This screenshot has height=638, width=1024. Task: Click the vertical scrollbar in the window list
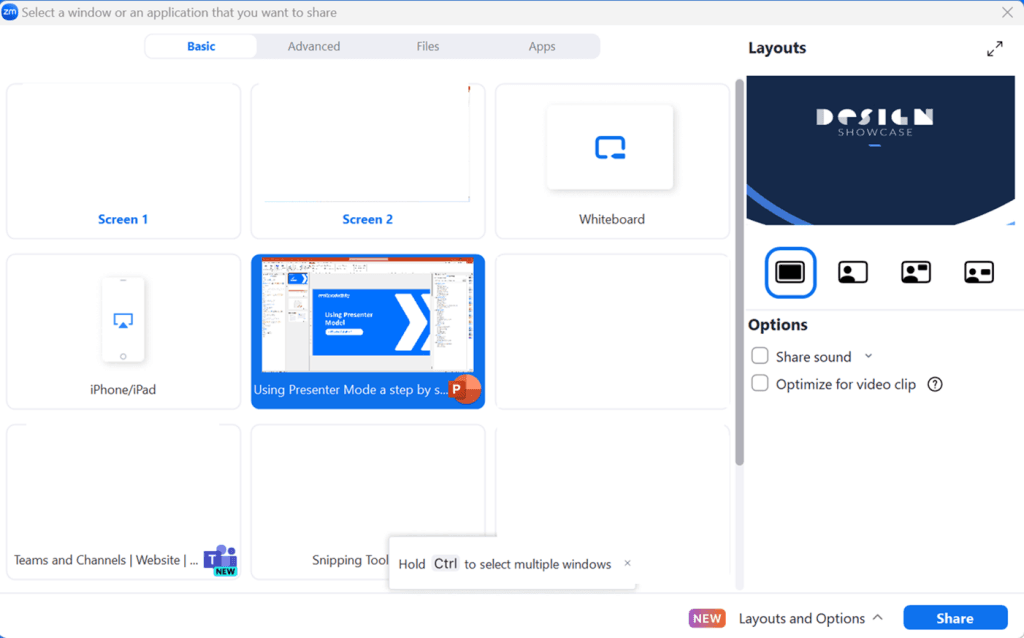click(x=739, y=270)
